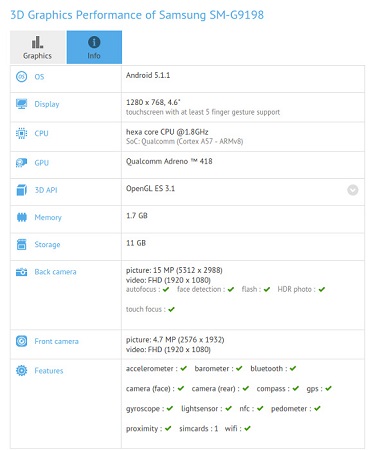Click the proximity check mark

168,428
